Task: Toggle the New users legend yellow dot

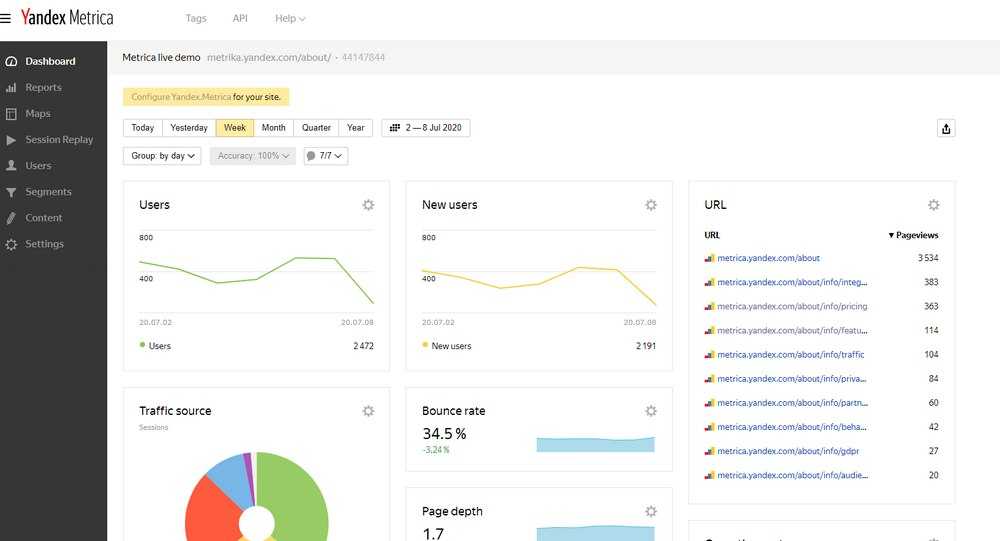Action: [425, 345]
